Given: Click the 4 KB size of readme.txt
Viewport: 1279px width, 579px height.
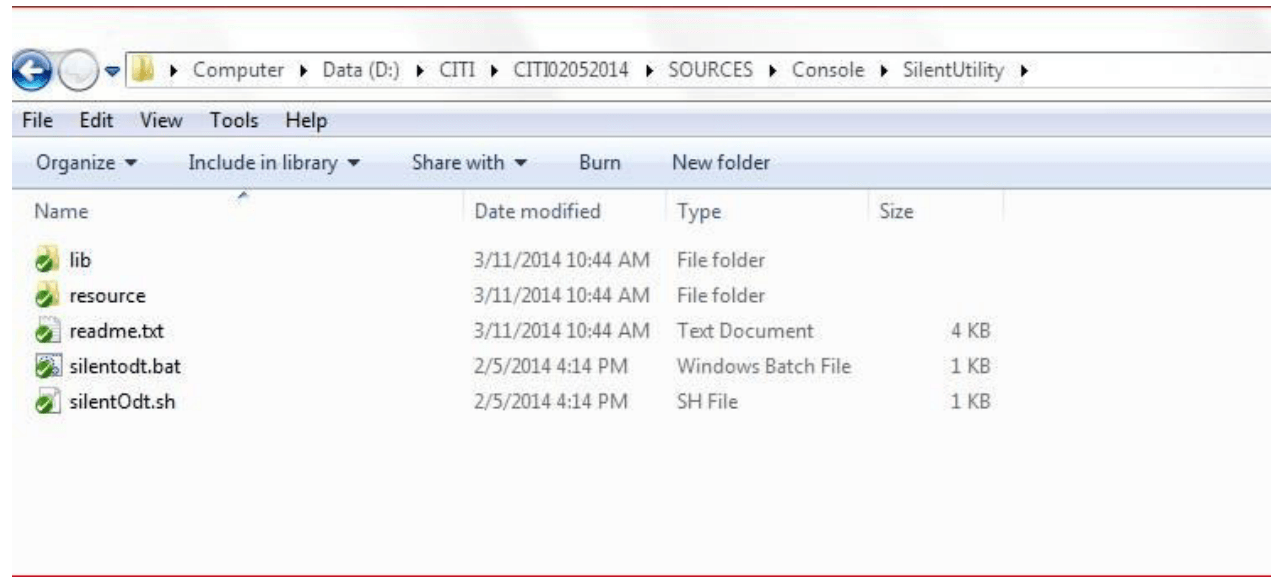Looking at the screenshot, I should tap(970, 331).
